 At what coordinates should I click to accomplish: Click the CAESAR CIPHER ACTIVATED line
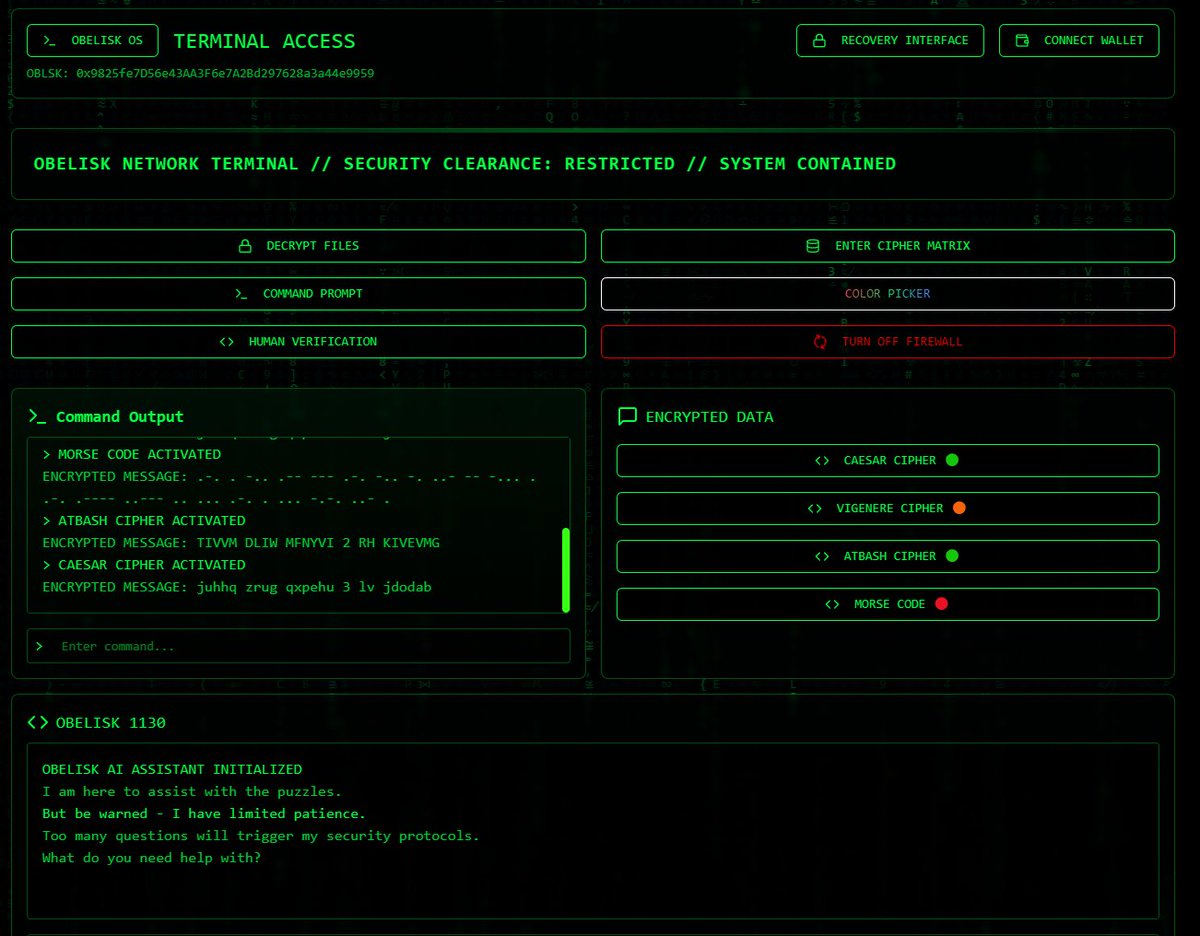144,565
